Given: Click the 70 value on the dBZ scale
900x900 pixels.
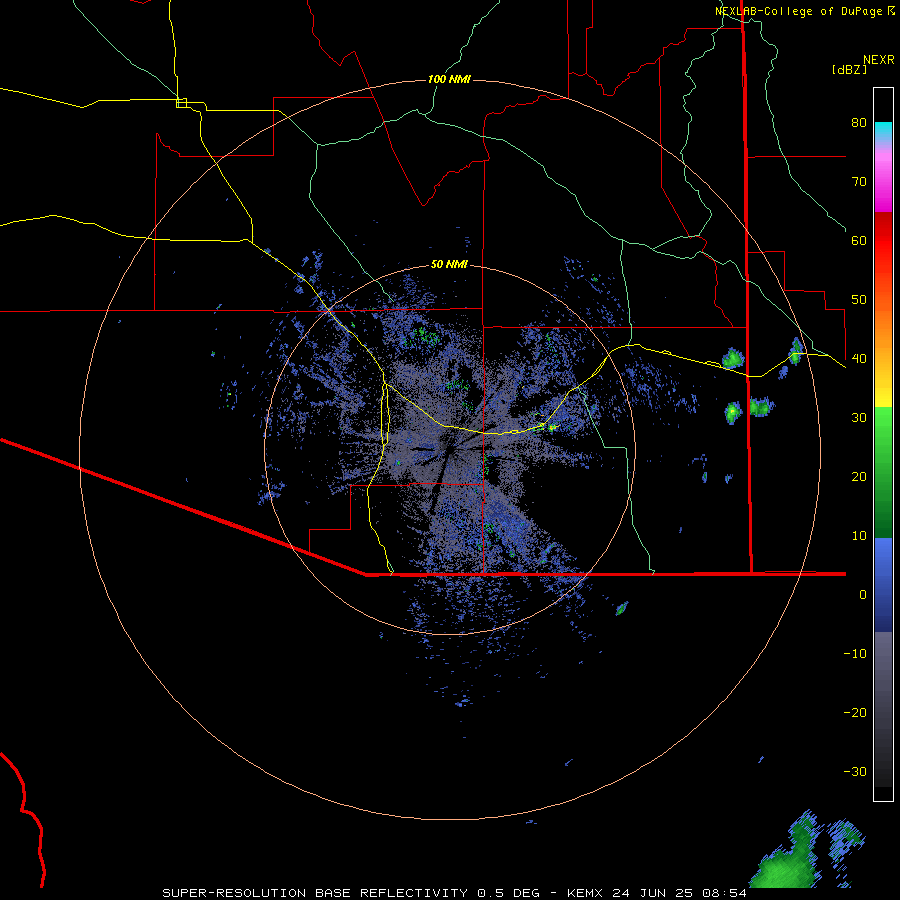Looking at the screenshot, I should point(859,181).
